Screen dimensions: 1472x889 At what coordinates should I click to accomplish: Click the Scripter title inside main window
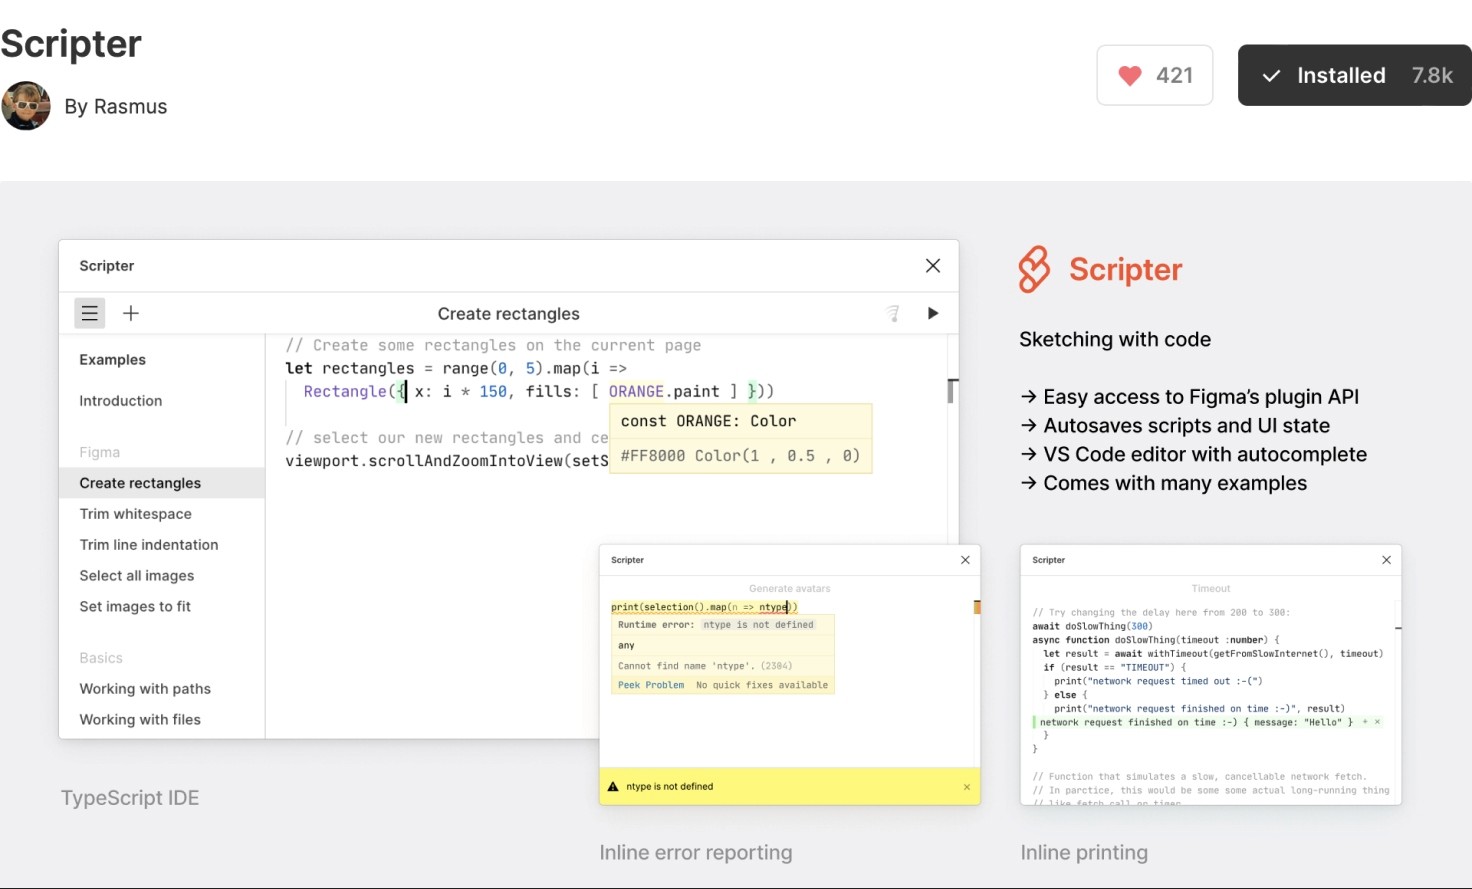coord(107,266)
